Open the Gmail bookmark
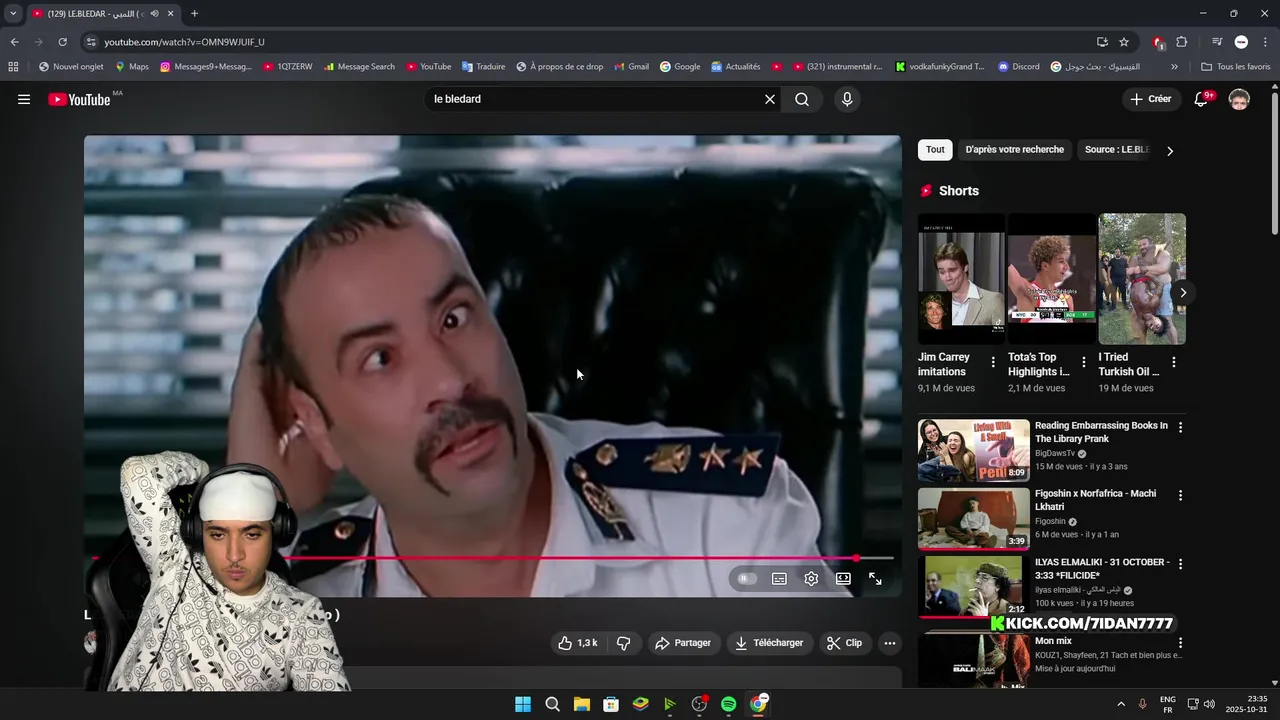The image size is (1280, 720). [x=630, y=67]
